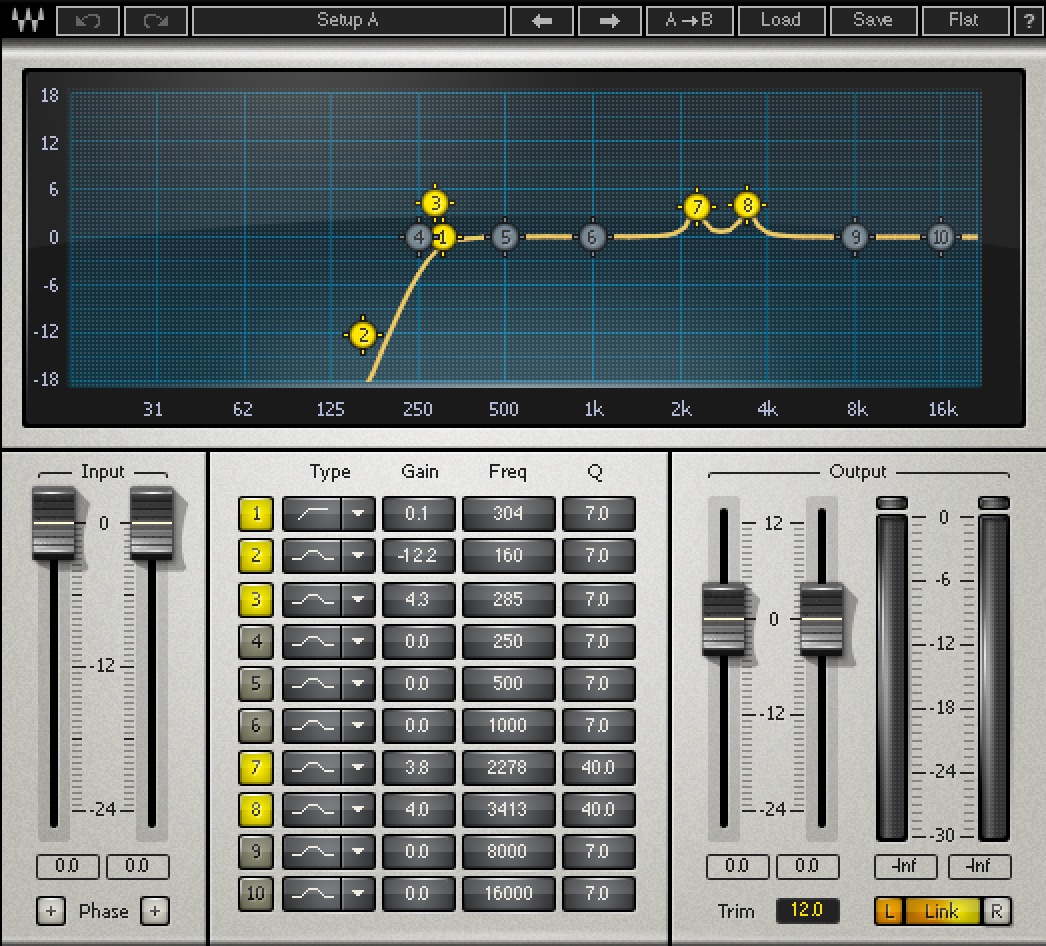
Task: Enable band 10 with its number button
Action: click(256, 893)
